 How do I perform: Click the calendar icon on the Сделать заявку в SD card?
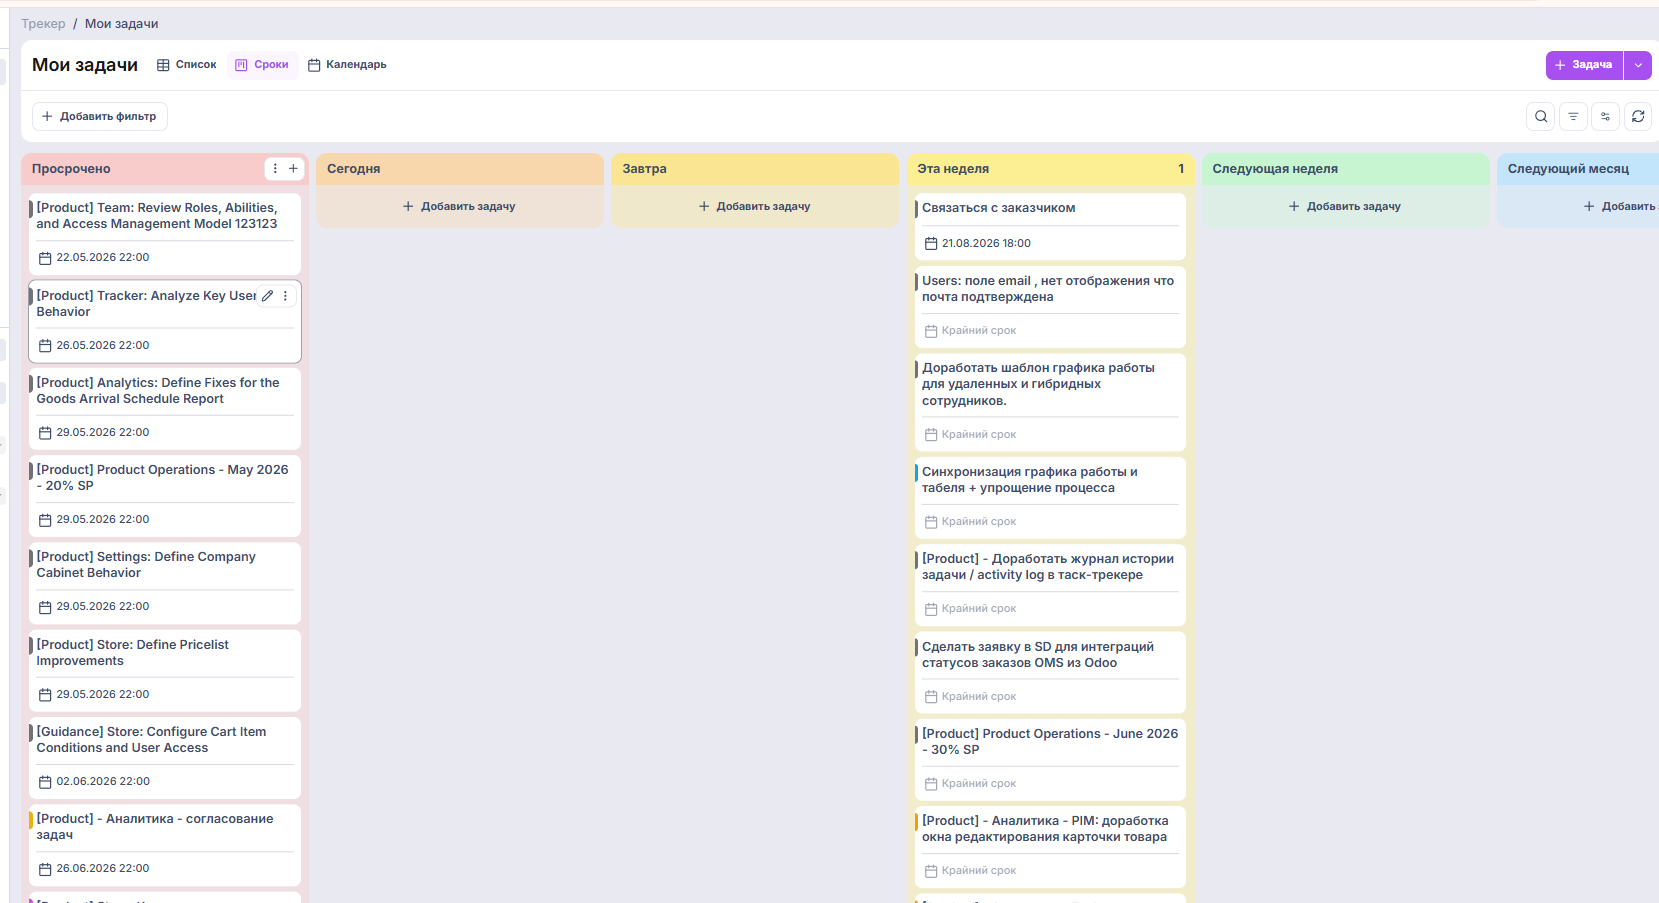(931, 697)
